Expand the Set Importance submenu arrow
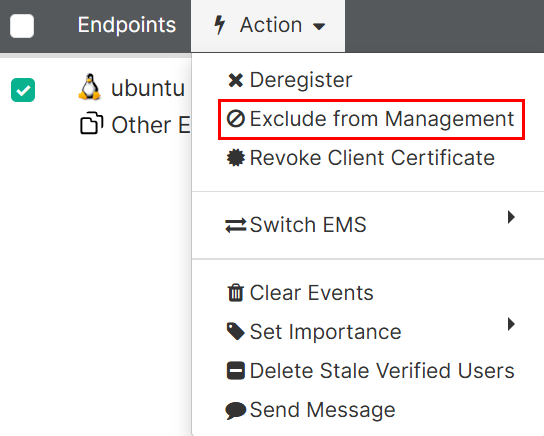Viewport: 544px width, 436px height. click(x=511, y=324)
